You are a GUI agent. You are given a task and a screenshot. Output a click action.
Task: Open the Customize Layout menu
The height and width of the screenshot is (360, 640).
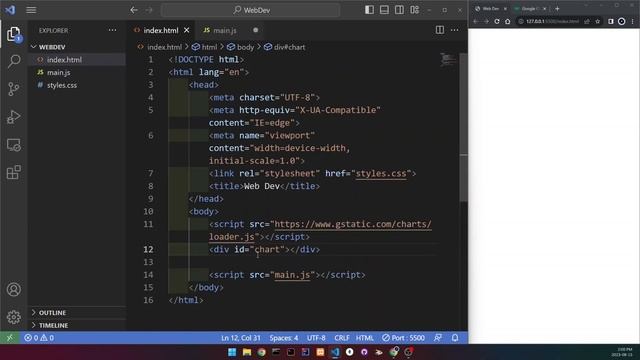click(414, 10)
